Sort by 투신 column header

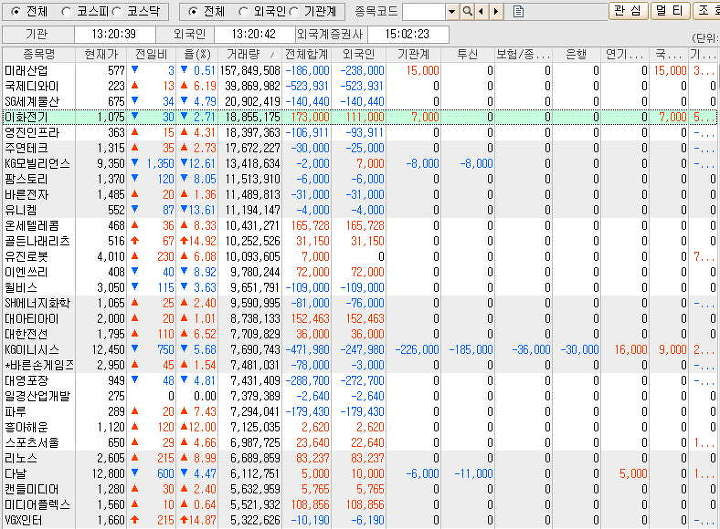(467, 54)
